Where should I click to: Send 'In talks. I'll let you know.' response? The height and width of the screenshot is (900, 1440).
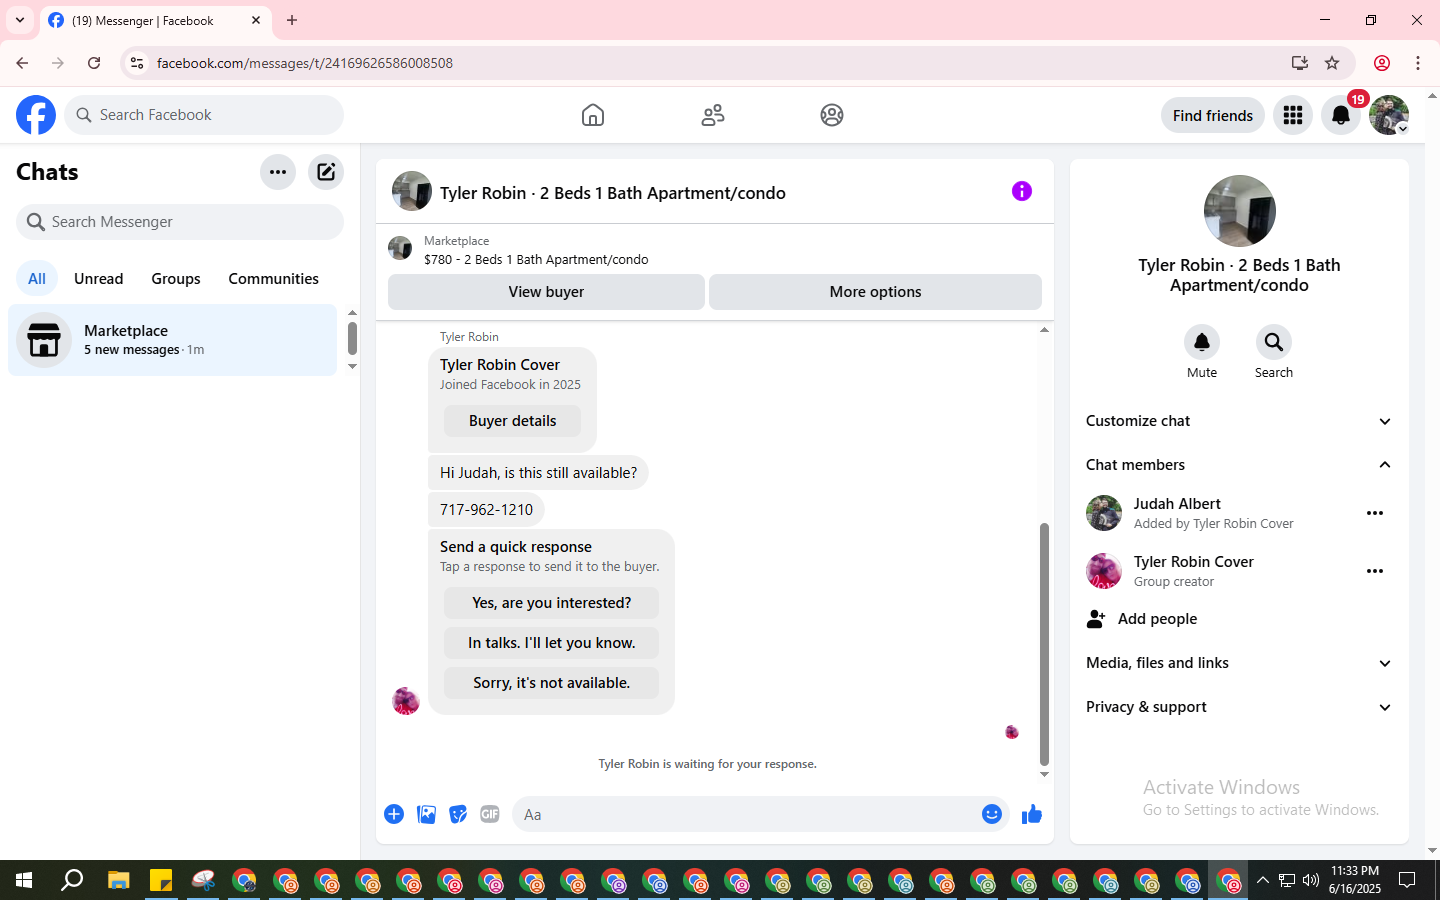[x=551, y=643]
